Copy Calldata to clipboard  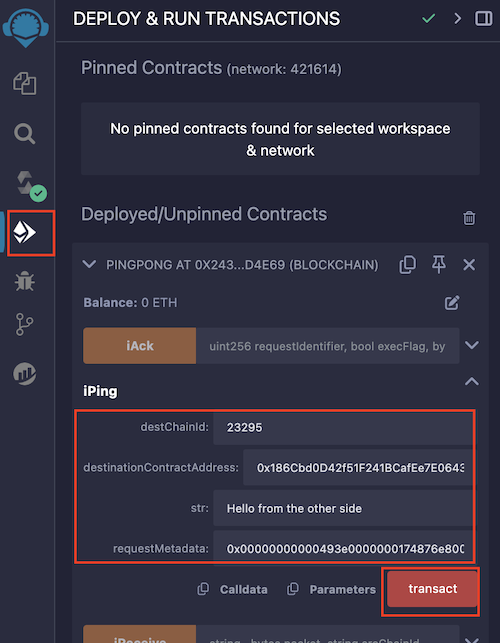pos(233,589)
